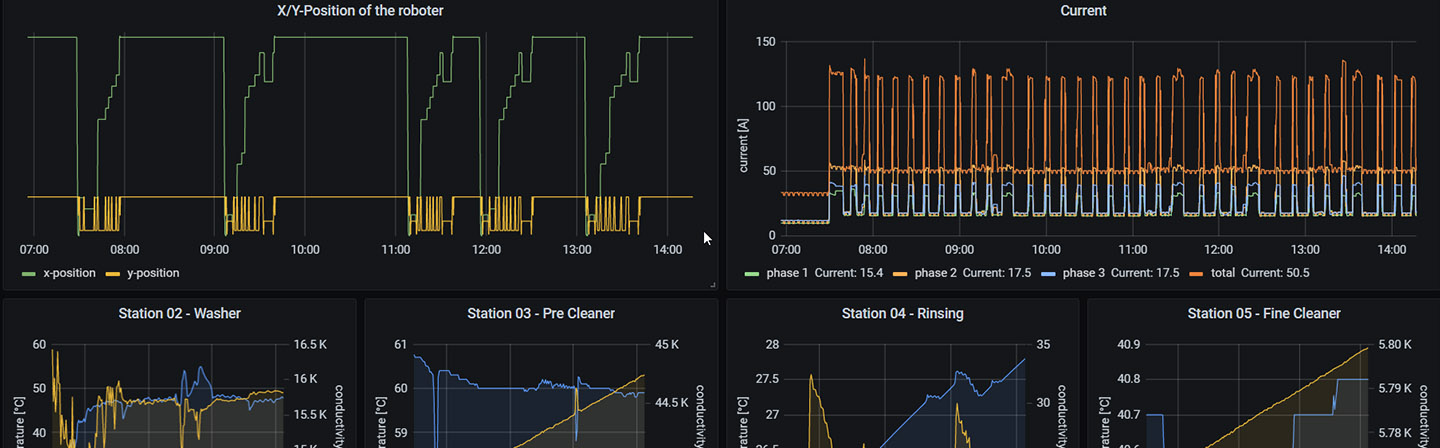Open the Station 04 - Rinsing panel title

902,313
